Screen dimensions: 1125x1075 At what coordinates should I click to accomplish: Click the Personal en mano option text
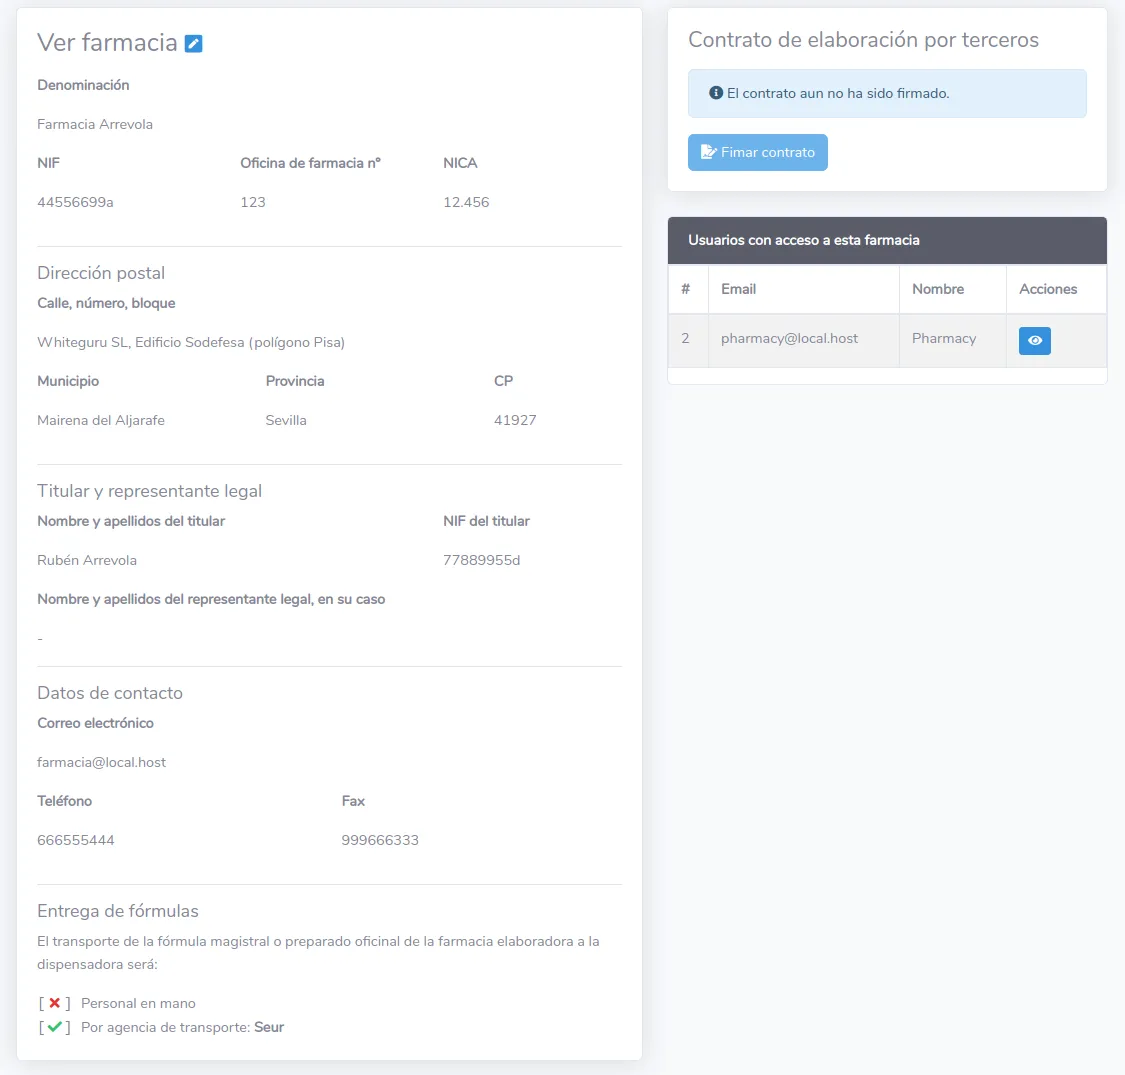pos(138,1003)
